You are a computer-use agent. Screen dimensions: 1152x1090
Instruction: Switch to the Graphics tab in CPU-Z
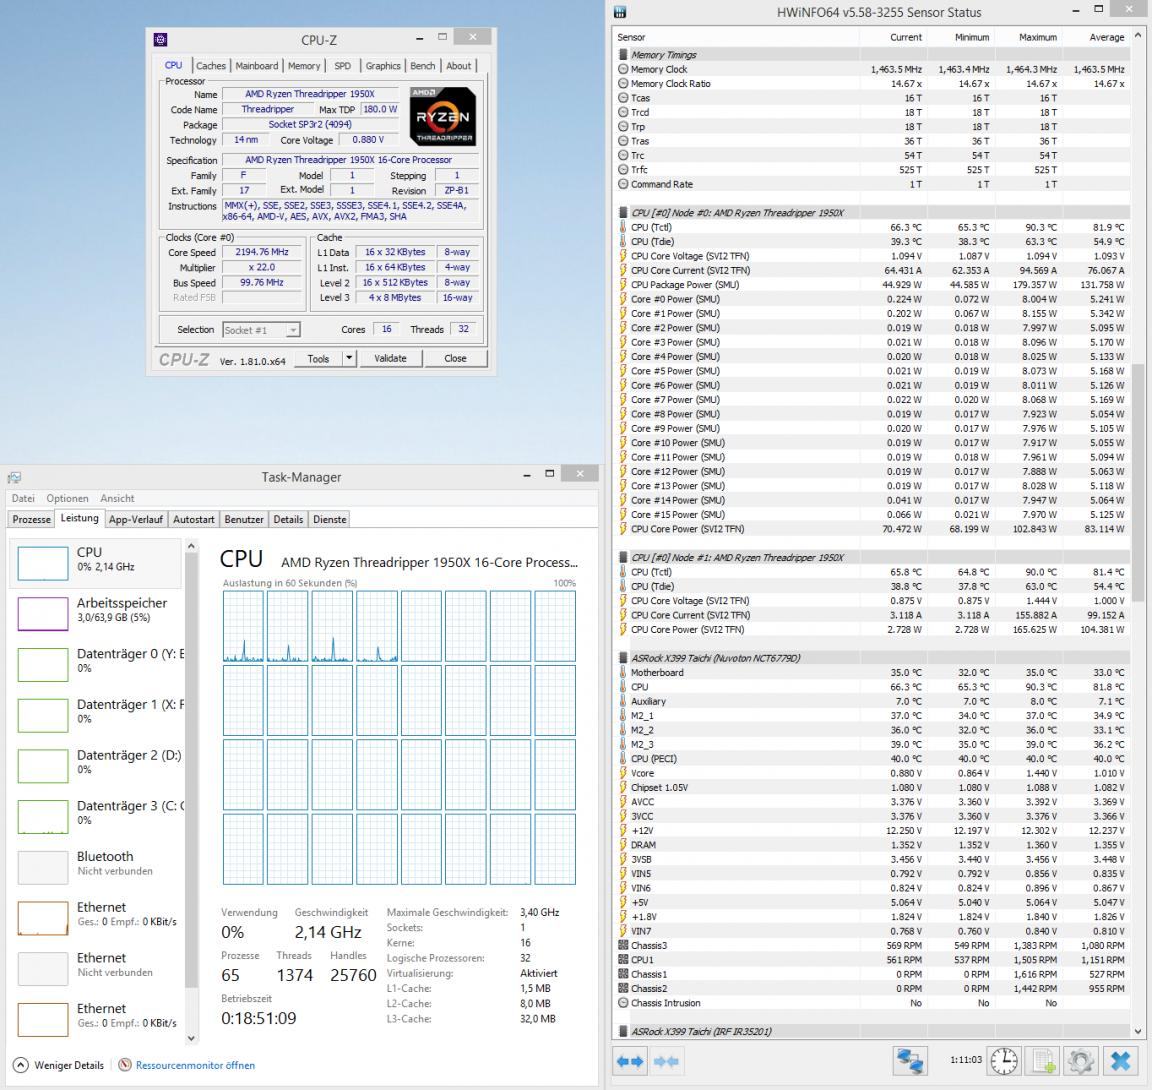383,65
